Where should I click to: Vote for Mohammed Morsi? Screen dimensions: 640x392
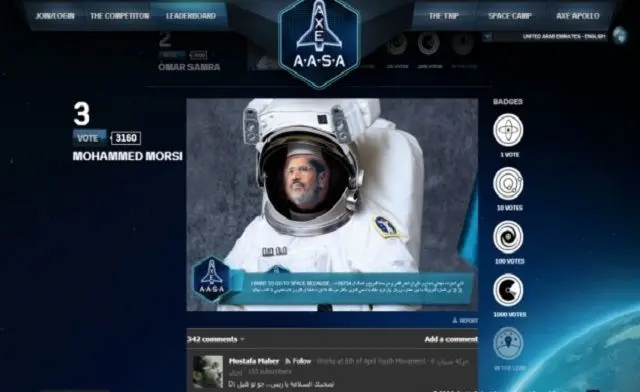point(89,138)
